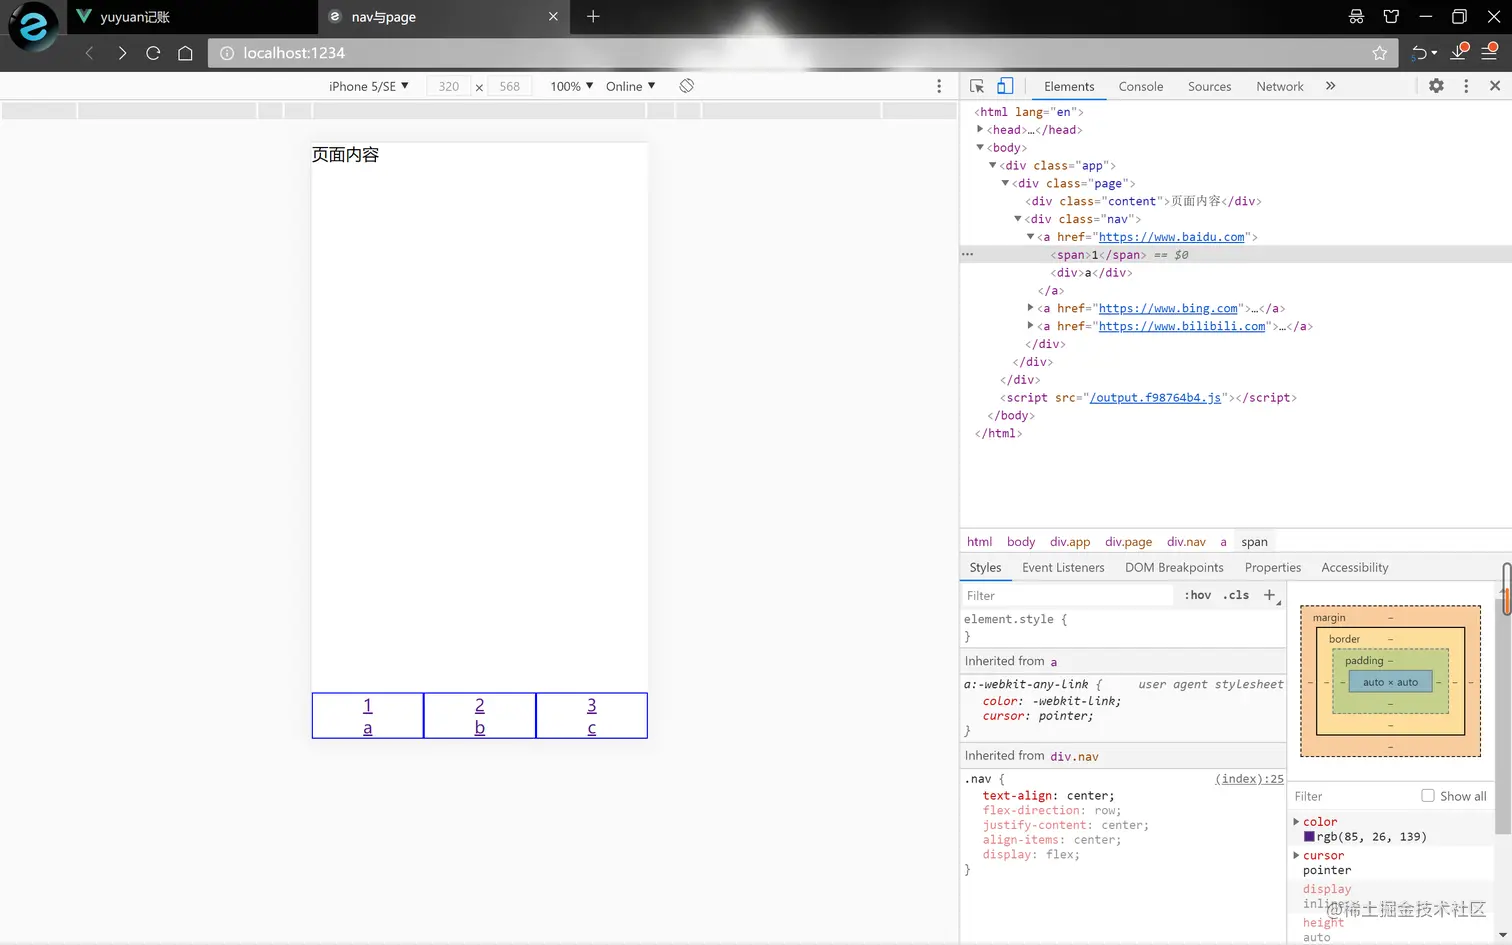Image resolution: width=1512 pixels, height=945 pixels.
Task: Open the www.bilibili.com href link
Action: (1182, 326)
